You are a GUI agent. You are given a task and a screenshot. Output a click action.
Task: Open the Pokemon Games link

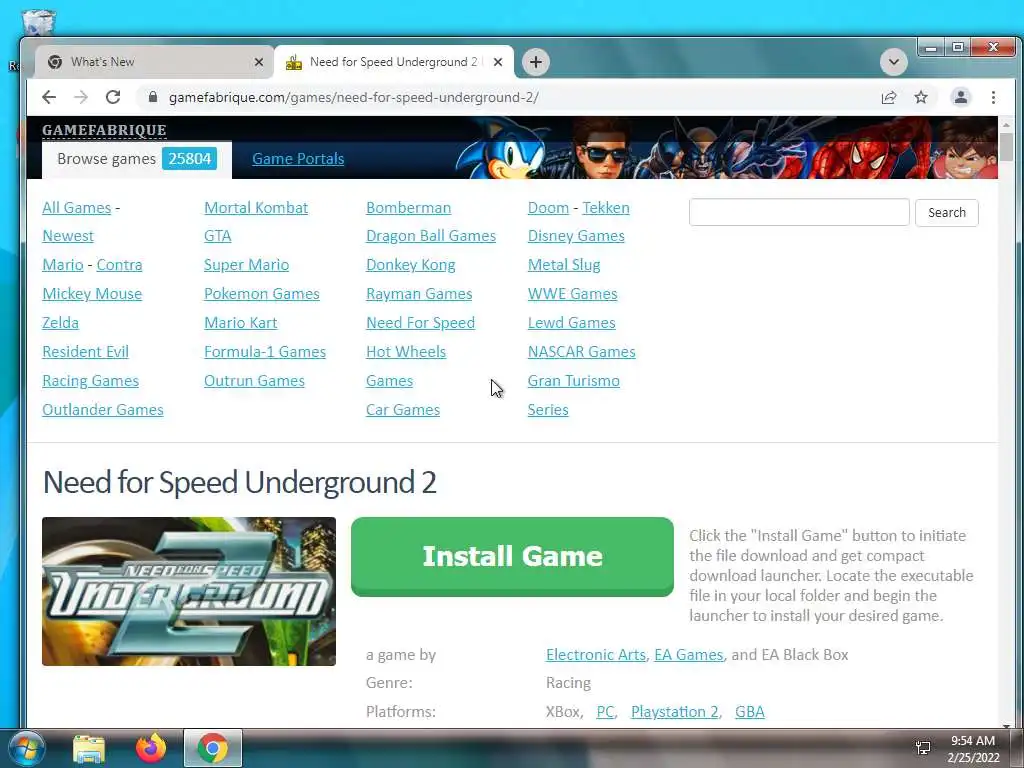coord(261,294)
